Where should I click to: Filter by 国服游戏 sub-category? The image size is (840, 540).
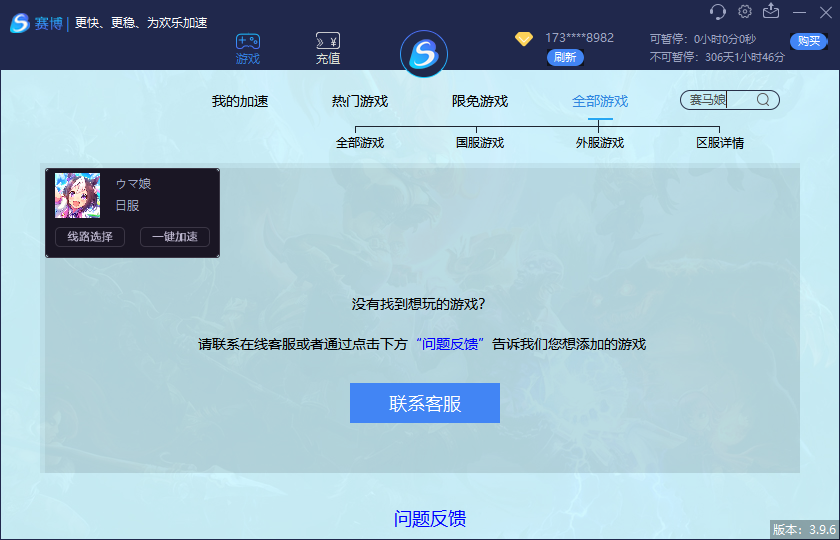tap(479, 143)
